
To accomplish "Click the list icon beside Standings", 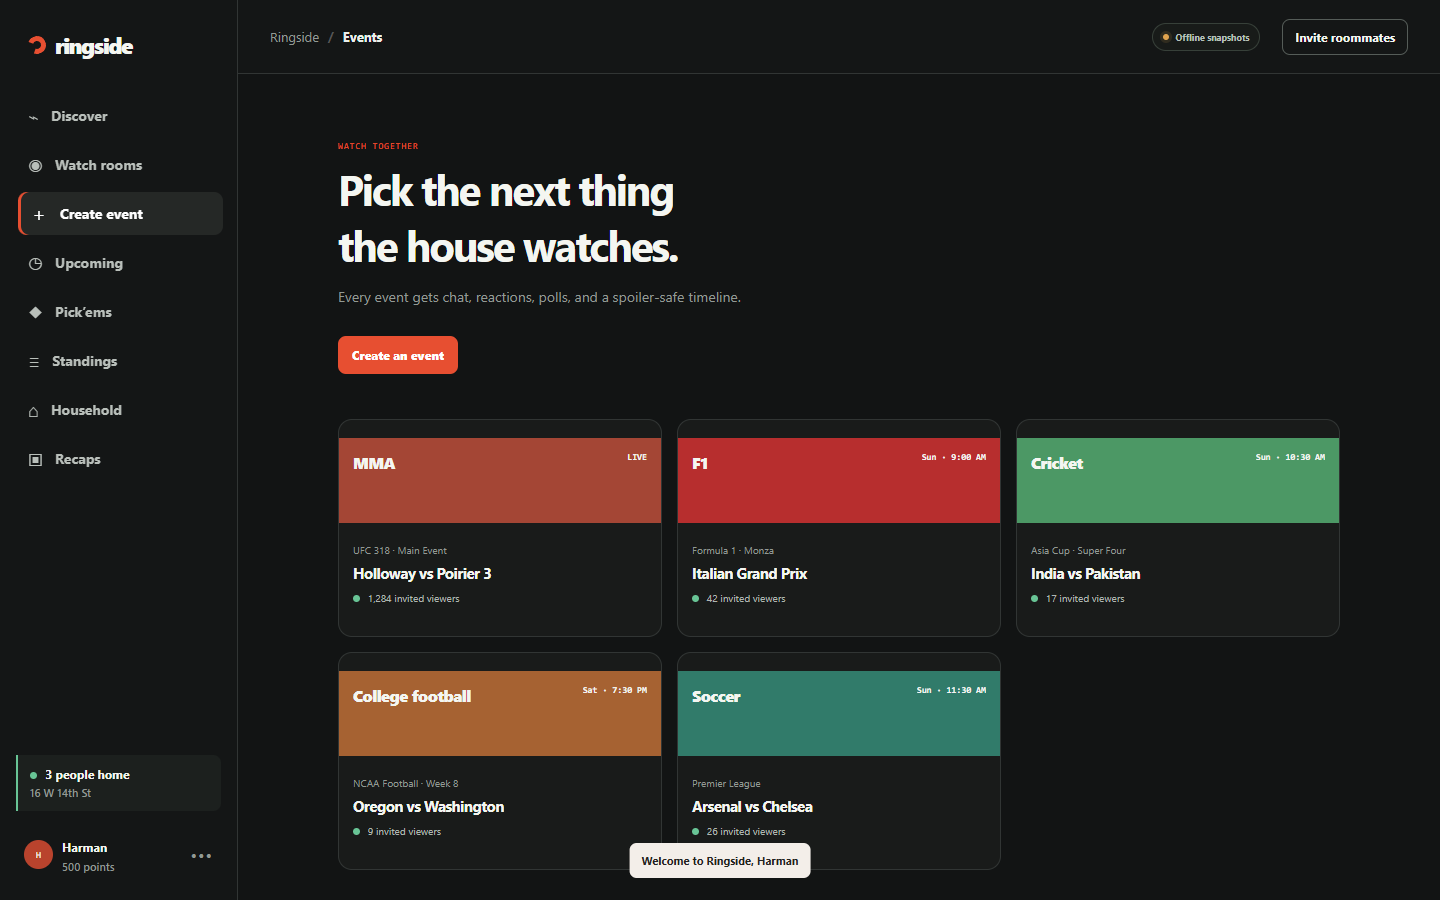I will pos(34,362).
